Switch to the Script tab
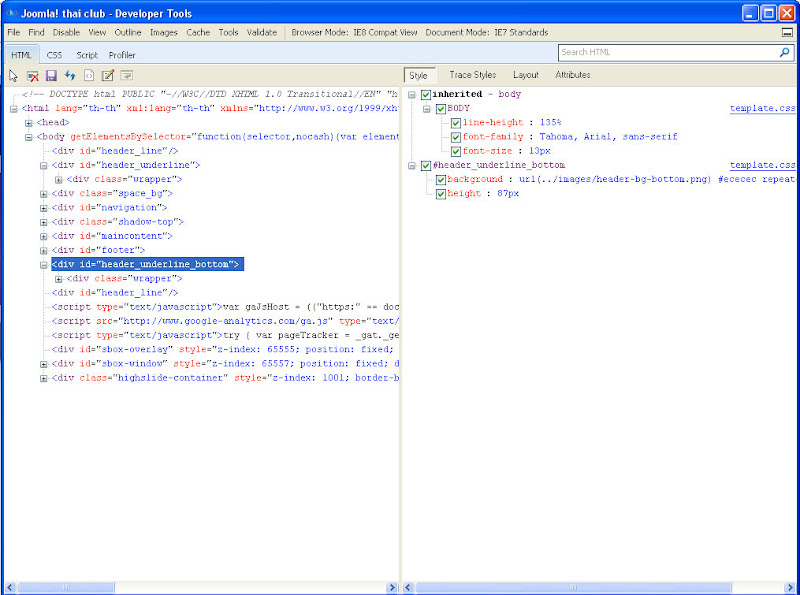This screenshot has width=800, height=595. (x=87, y=55)
